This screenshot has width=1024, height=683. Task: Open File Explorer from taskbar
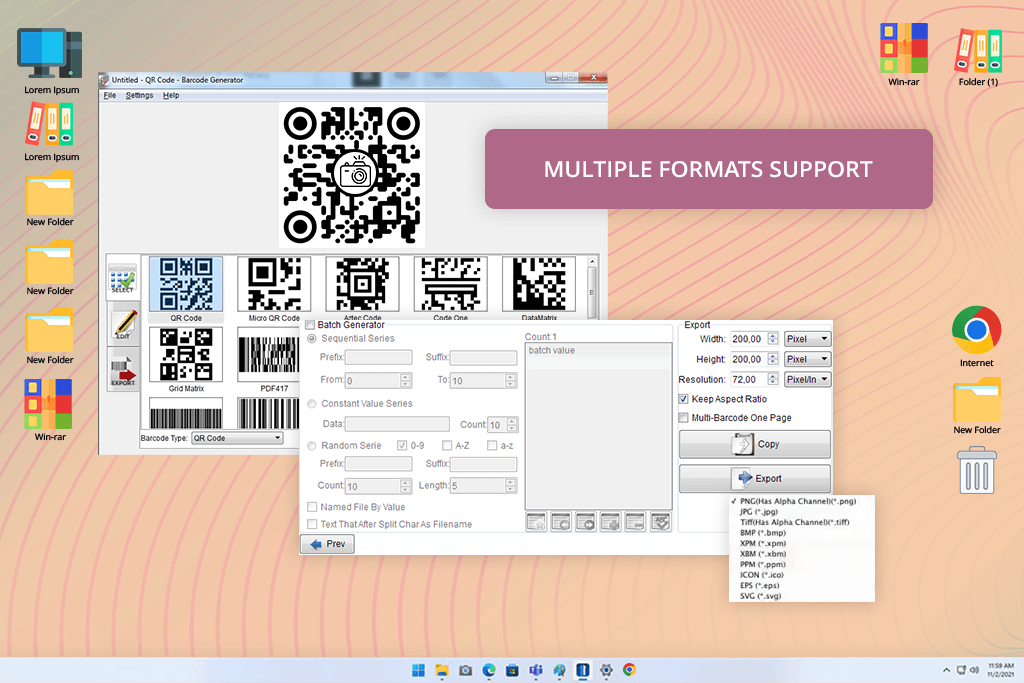click(442, 670)
